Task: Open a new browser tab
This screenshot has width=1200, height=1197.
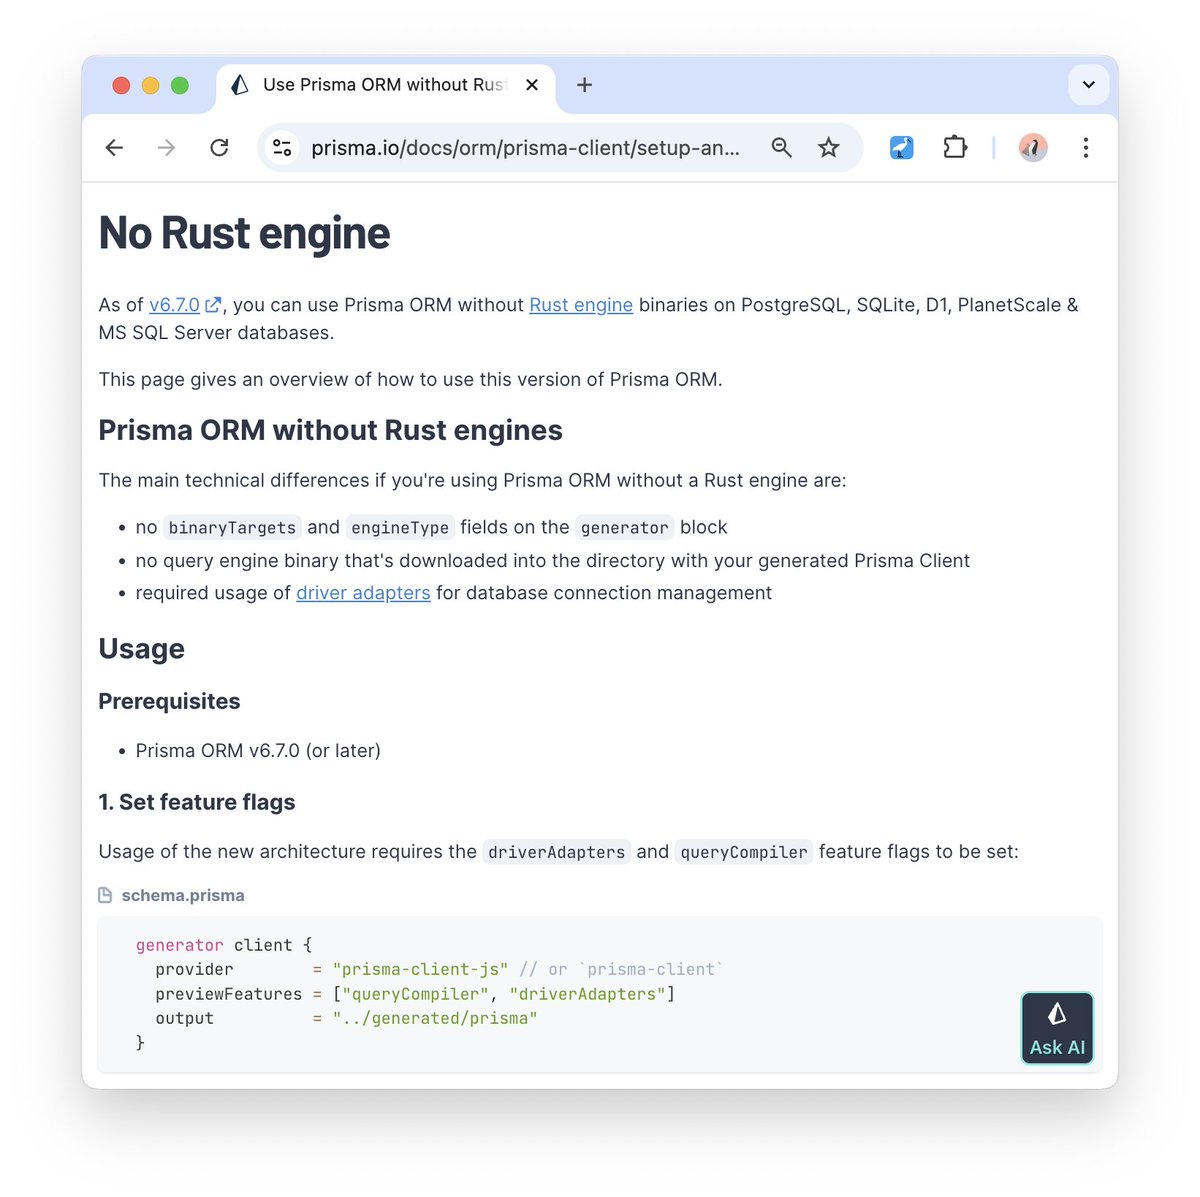Action: coord(585,85)
